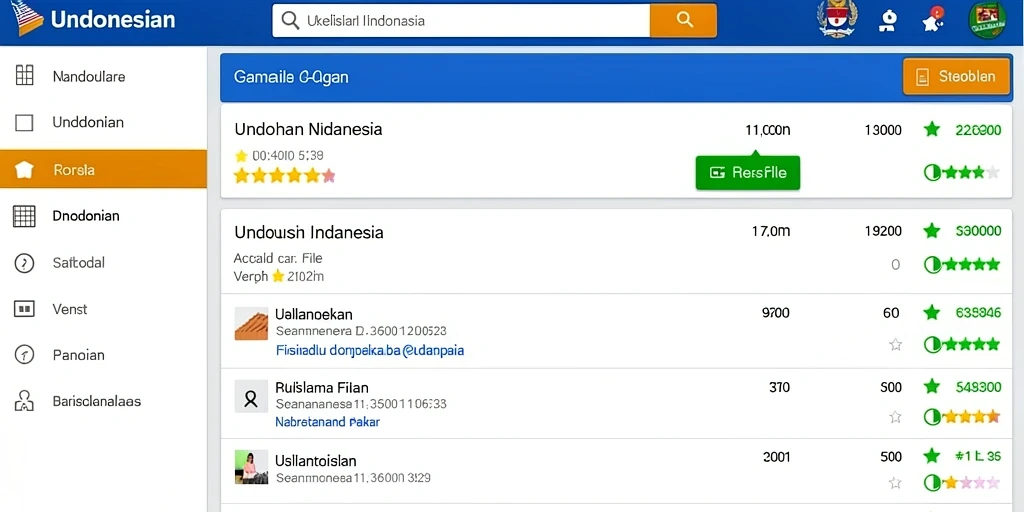This screenshot has height=512, width=1024.
Task: Click the panel icon beside Venst
Action: click(24, 309)
